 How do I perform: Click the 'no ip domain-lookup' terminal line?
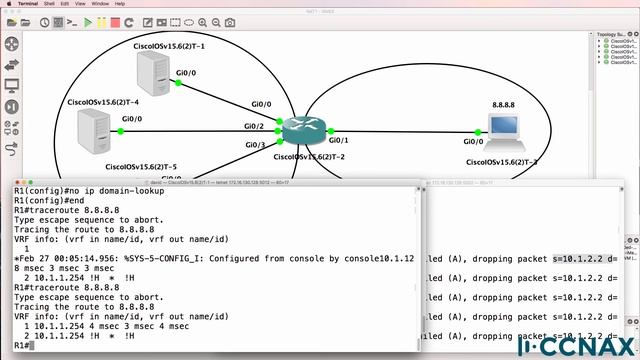point(89,191)
